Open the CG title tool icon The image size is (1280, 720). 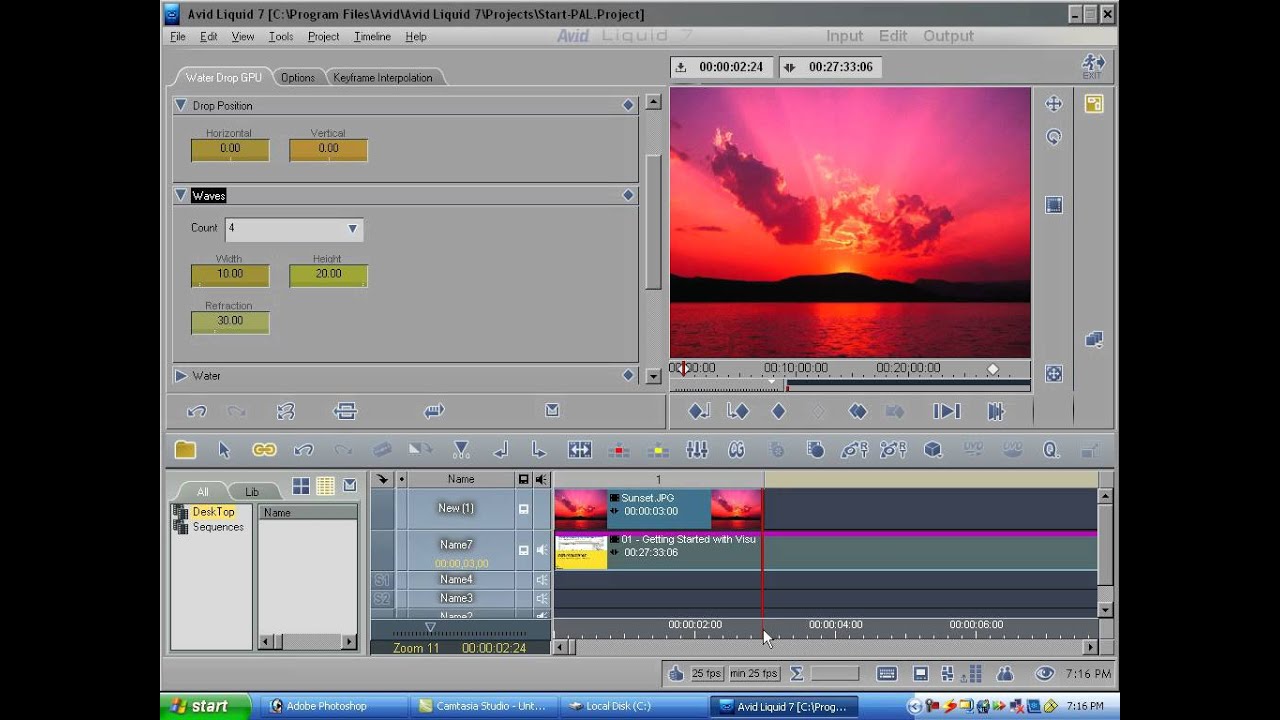point(737,450)
